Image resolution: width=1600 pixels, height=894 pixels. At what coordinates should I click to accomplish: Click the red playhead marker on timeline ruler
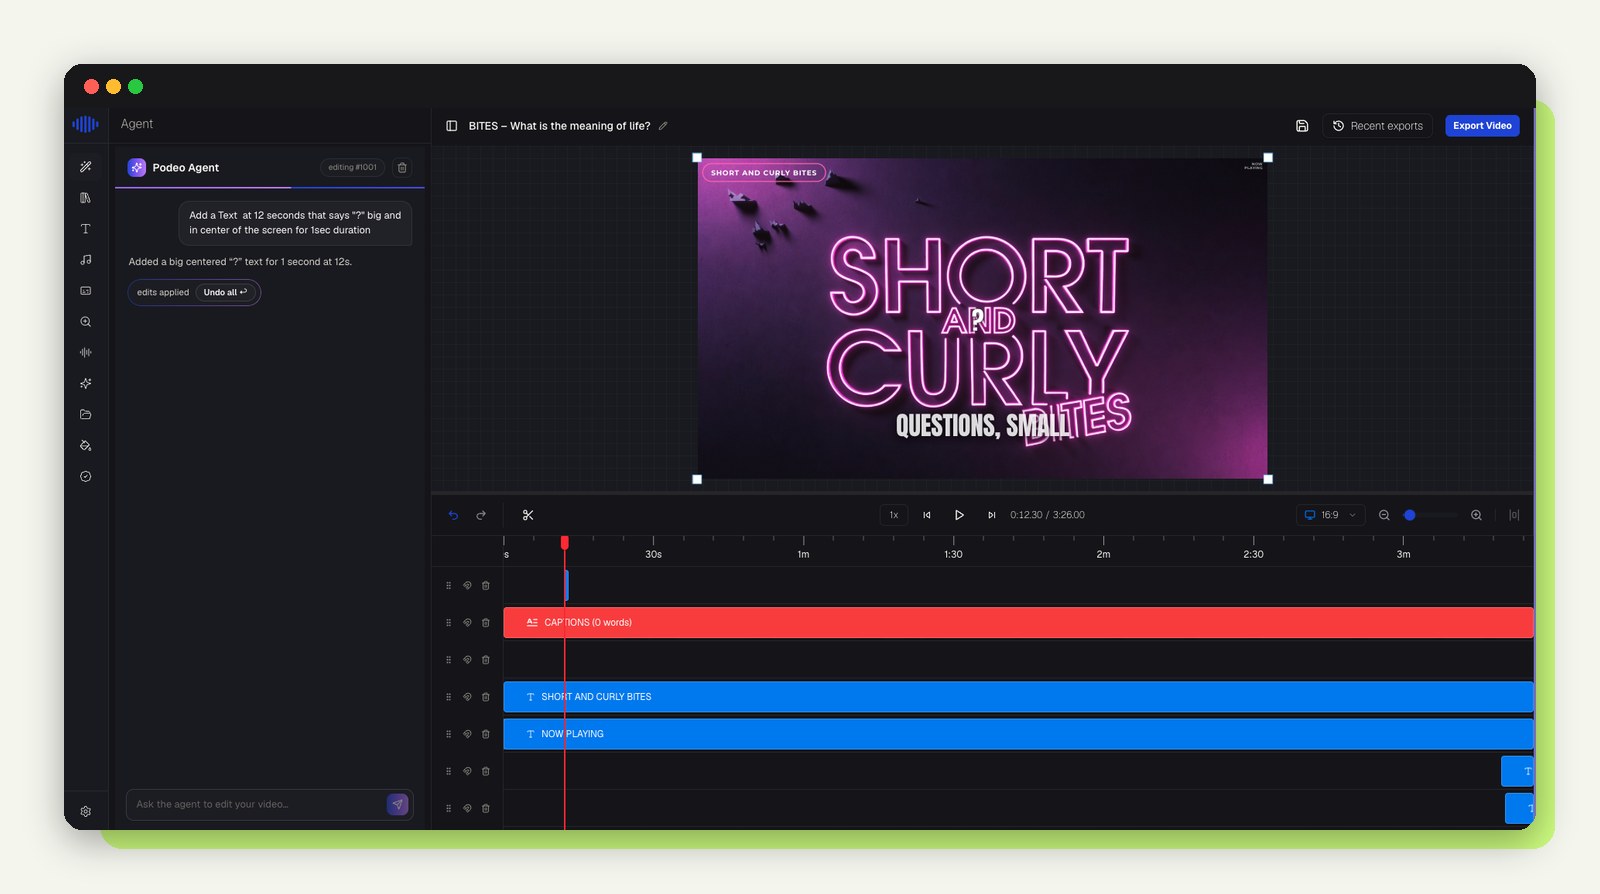[565, 542]
